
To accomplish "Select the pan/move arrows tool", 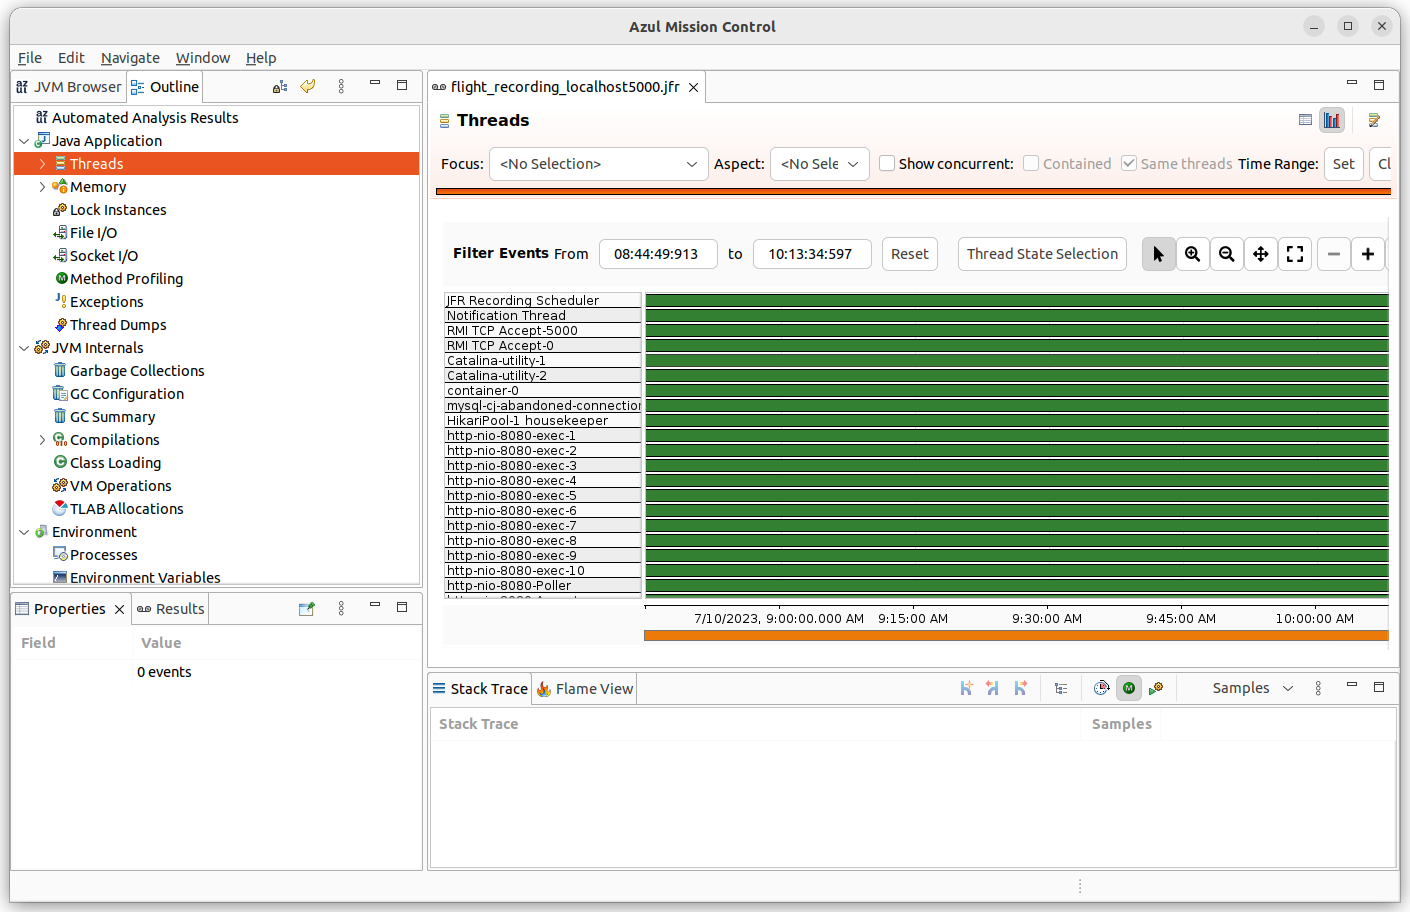I will point(1260,254).
